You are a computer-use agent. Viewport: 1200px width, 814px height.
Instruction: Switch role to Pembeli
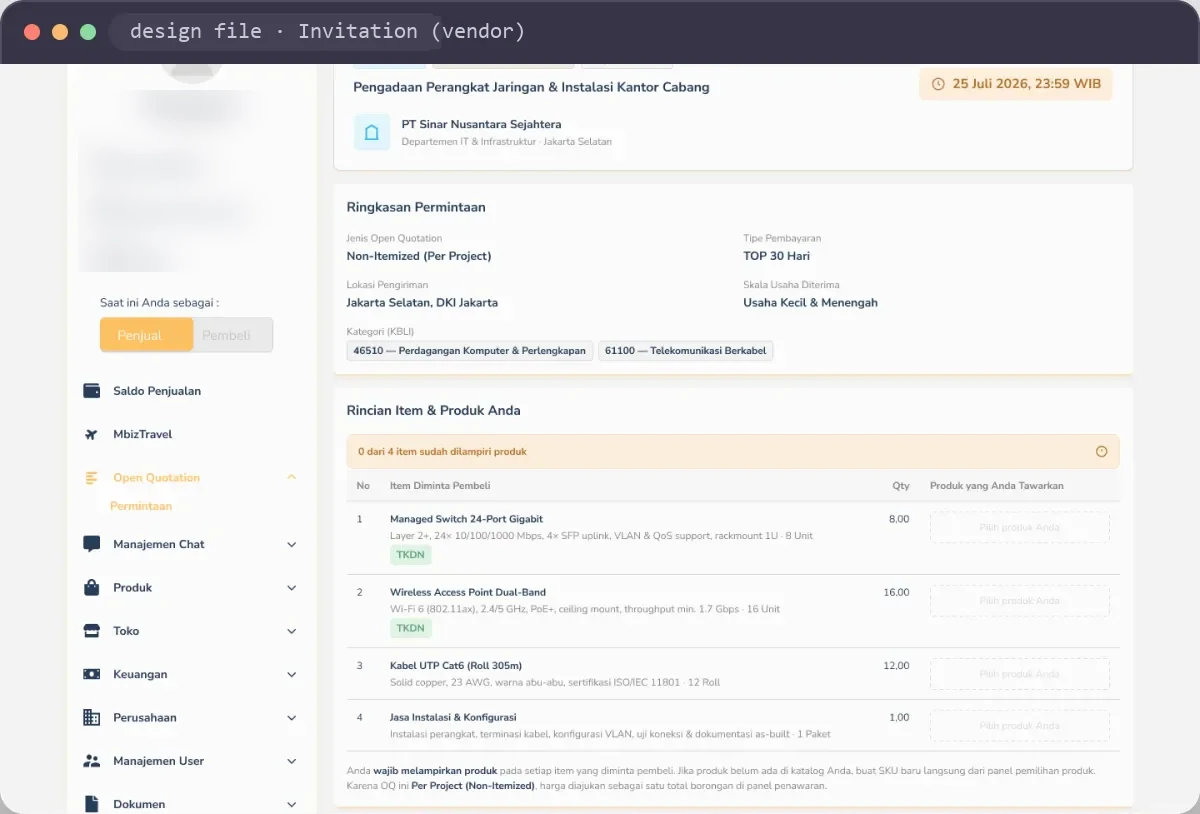pyautogui.click(x=232, y=335)
